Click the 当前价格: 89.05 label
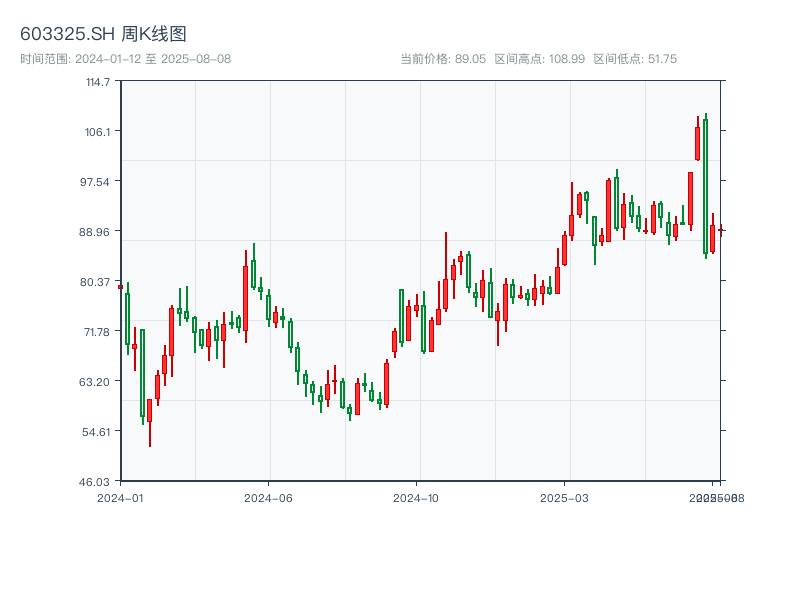Image resolution: width=800 pixels, height=600 pixels. pos(443,59)
